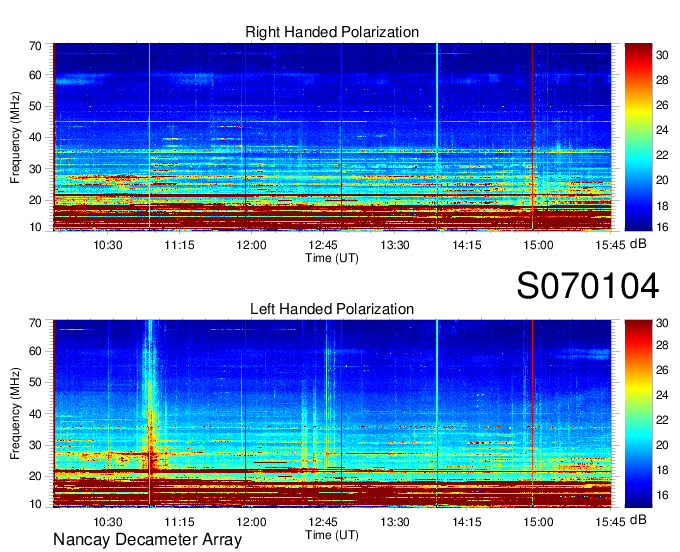Click the 14:15 time tick on the bottom plot
Screen dimensions: 680x552
click(x=467, y=522)
